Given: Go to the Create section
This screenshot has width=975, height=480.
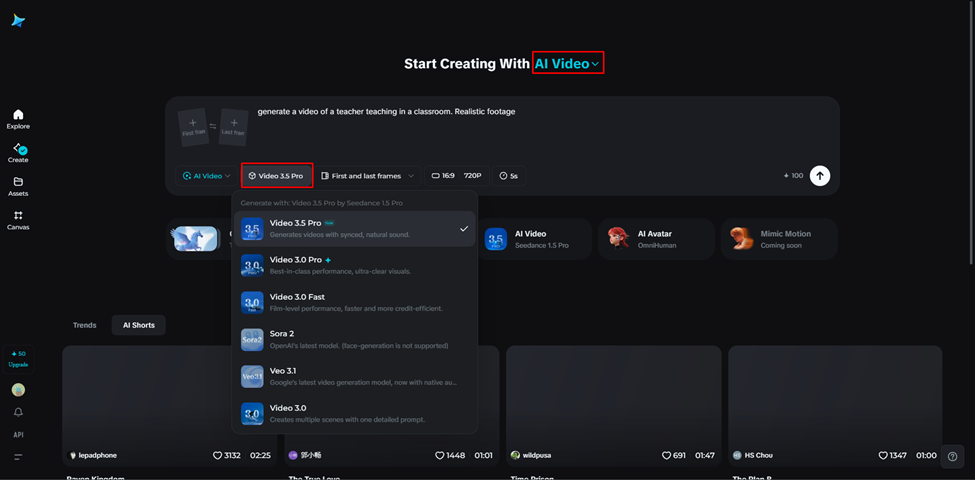Looking at the screenshot, I should tap(18, 152).
